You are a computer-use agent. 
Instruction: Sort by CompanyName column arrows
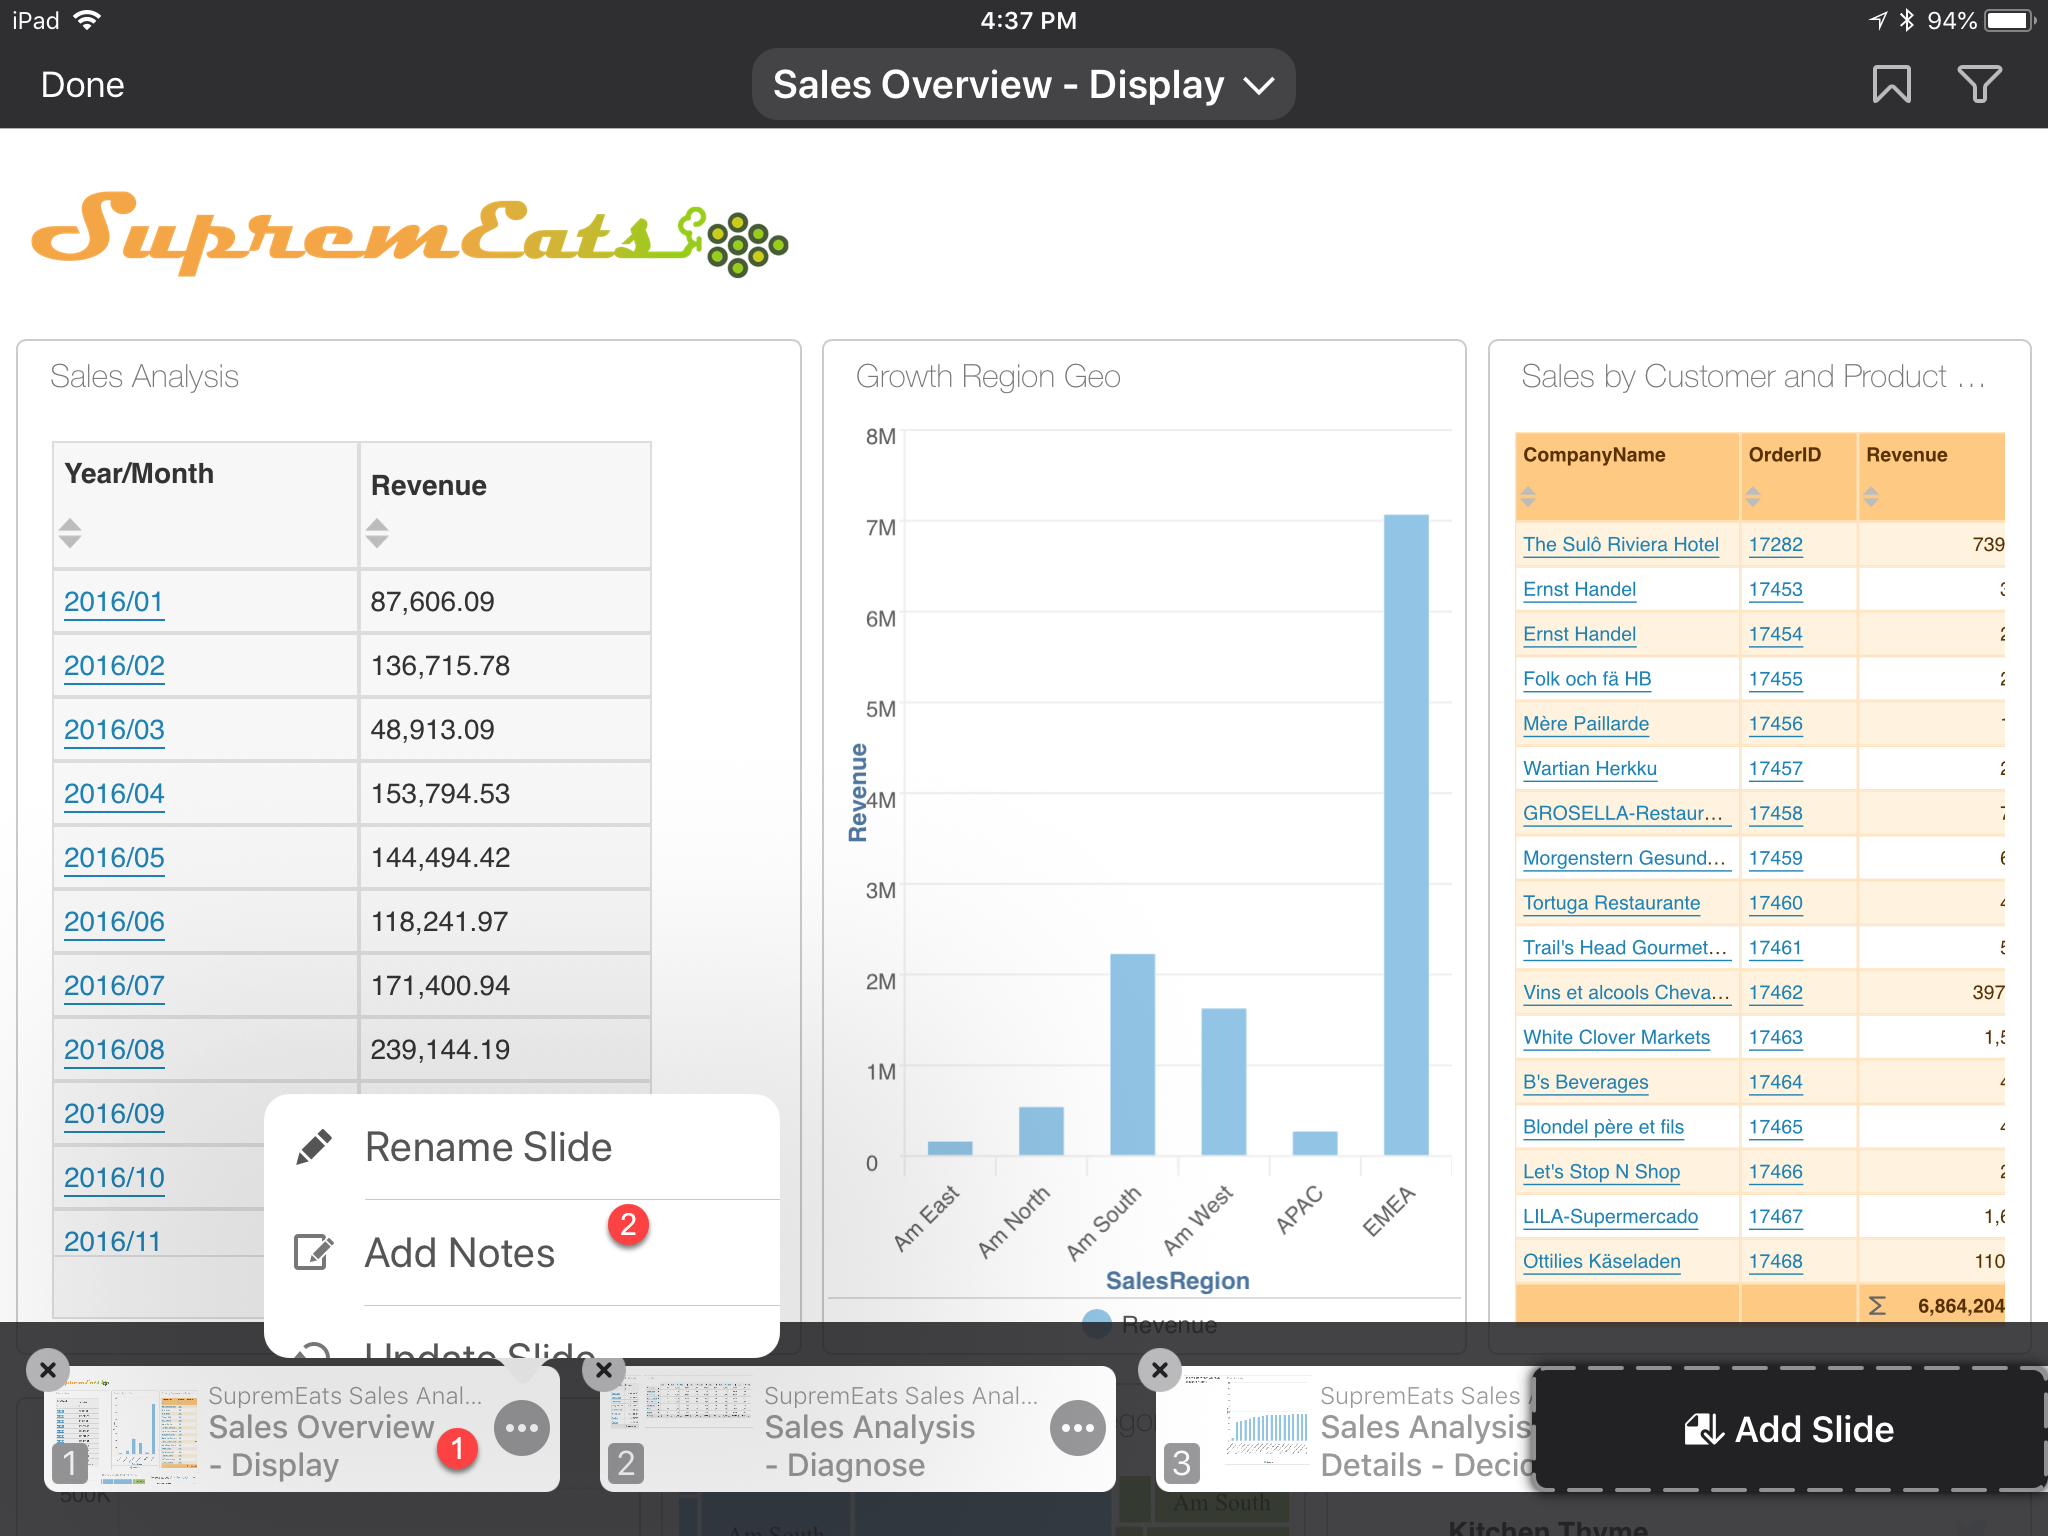(x=1528, y=496)
